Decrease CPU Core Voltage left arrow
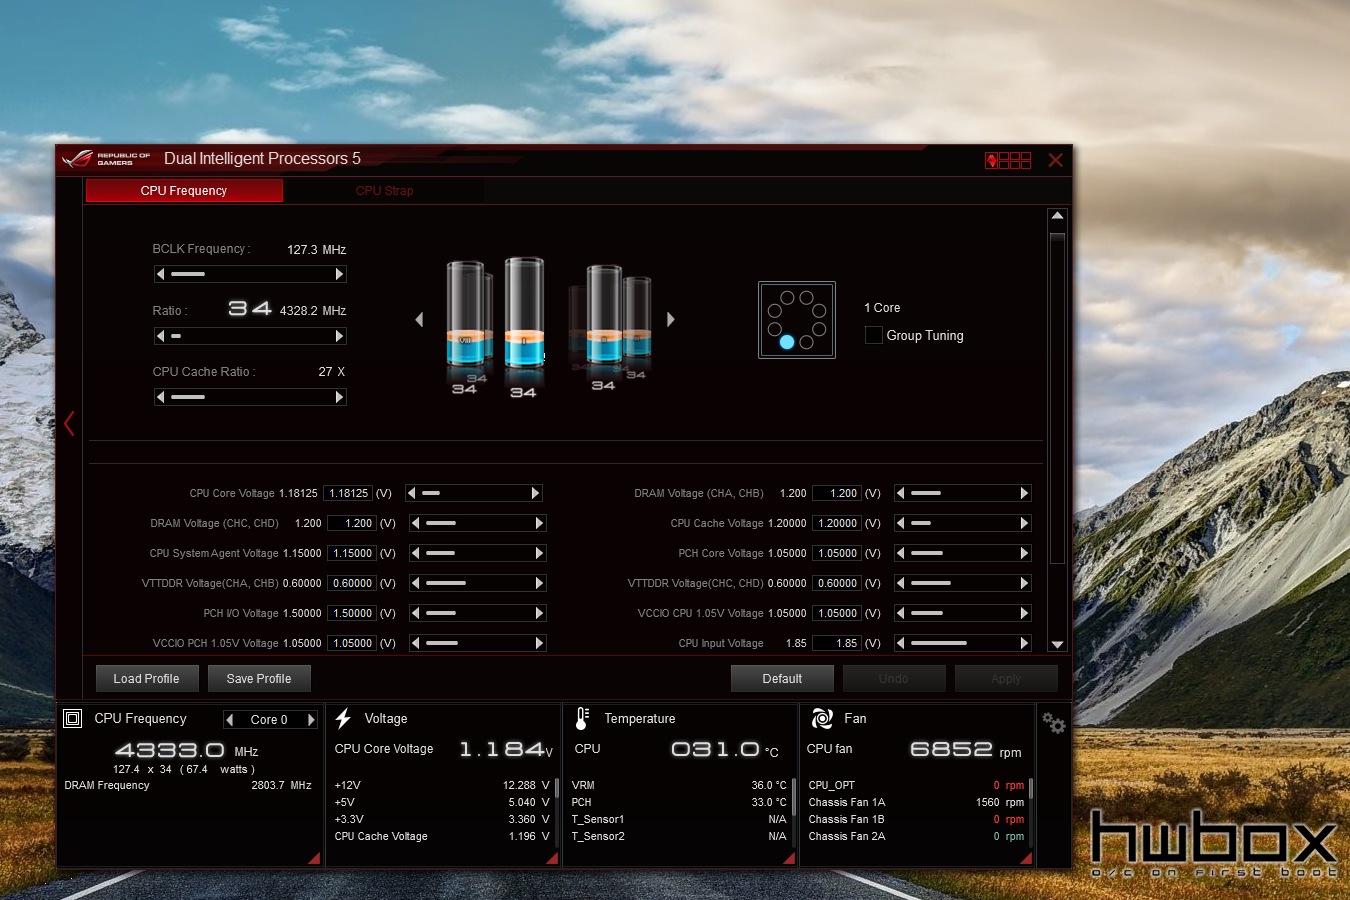1350x900 pixels. pos(411,493)
